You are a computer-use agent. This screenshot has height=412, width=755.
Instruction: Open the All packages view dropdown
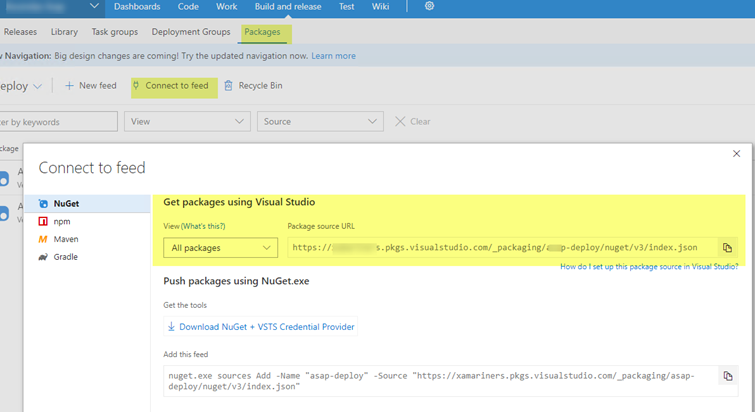click(221, 248)
